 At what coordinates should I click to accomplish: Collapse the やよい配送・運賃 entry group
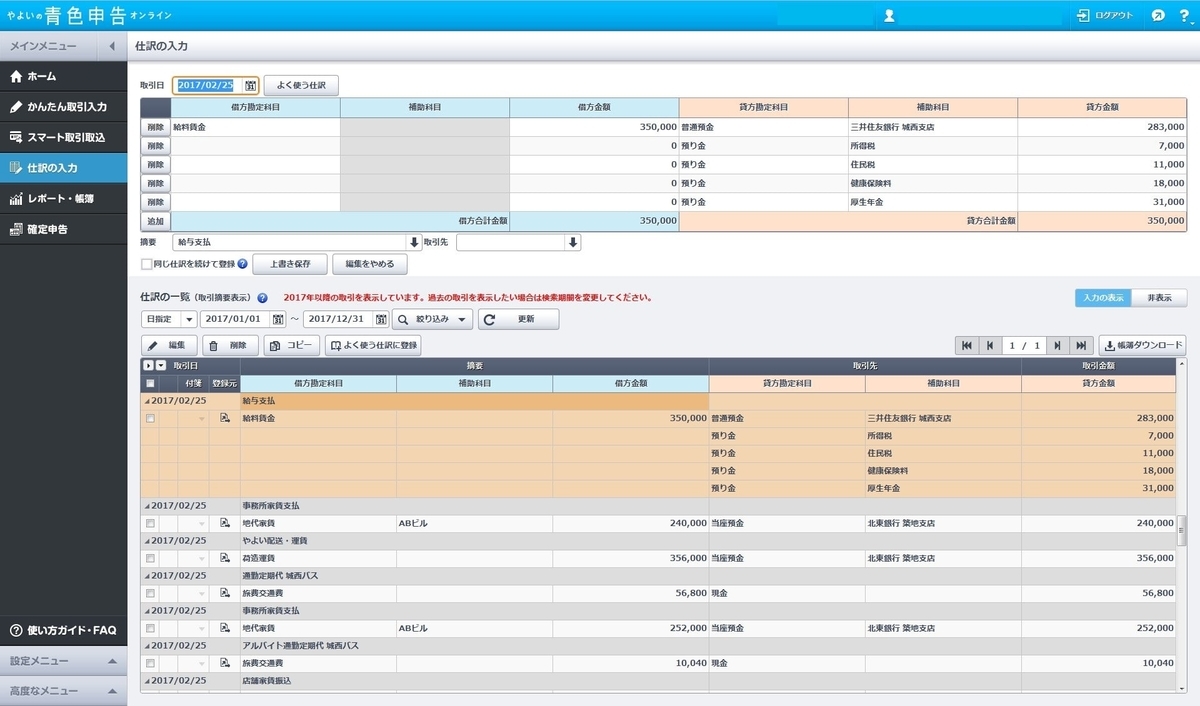(146, 540)
